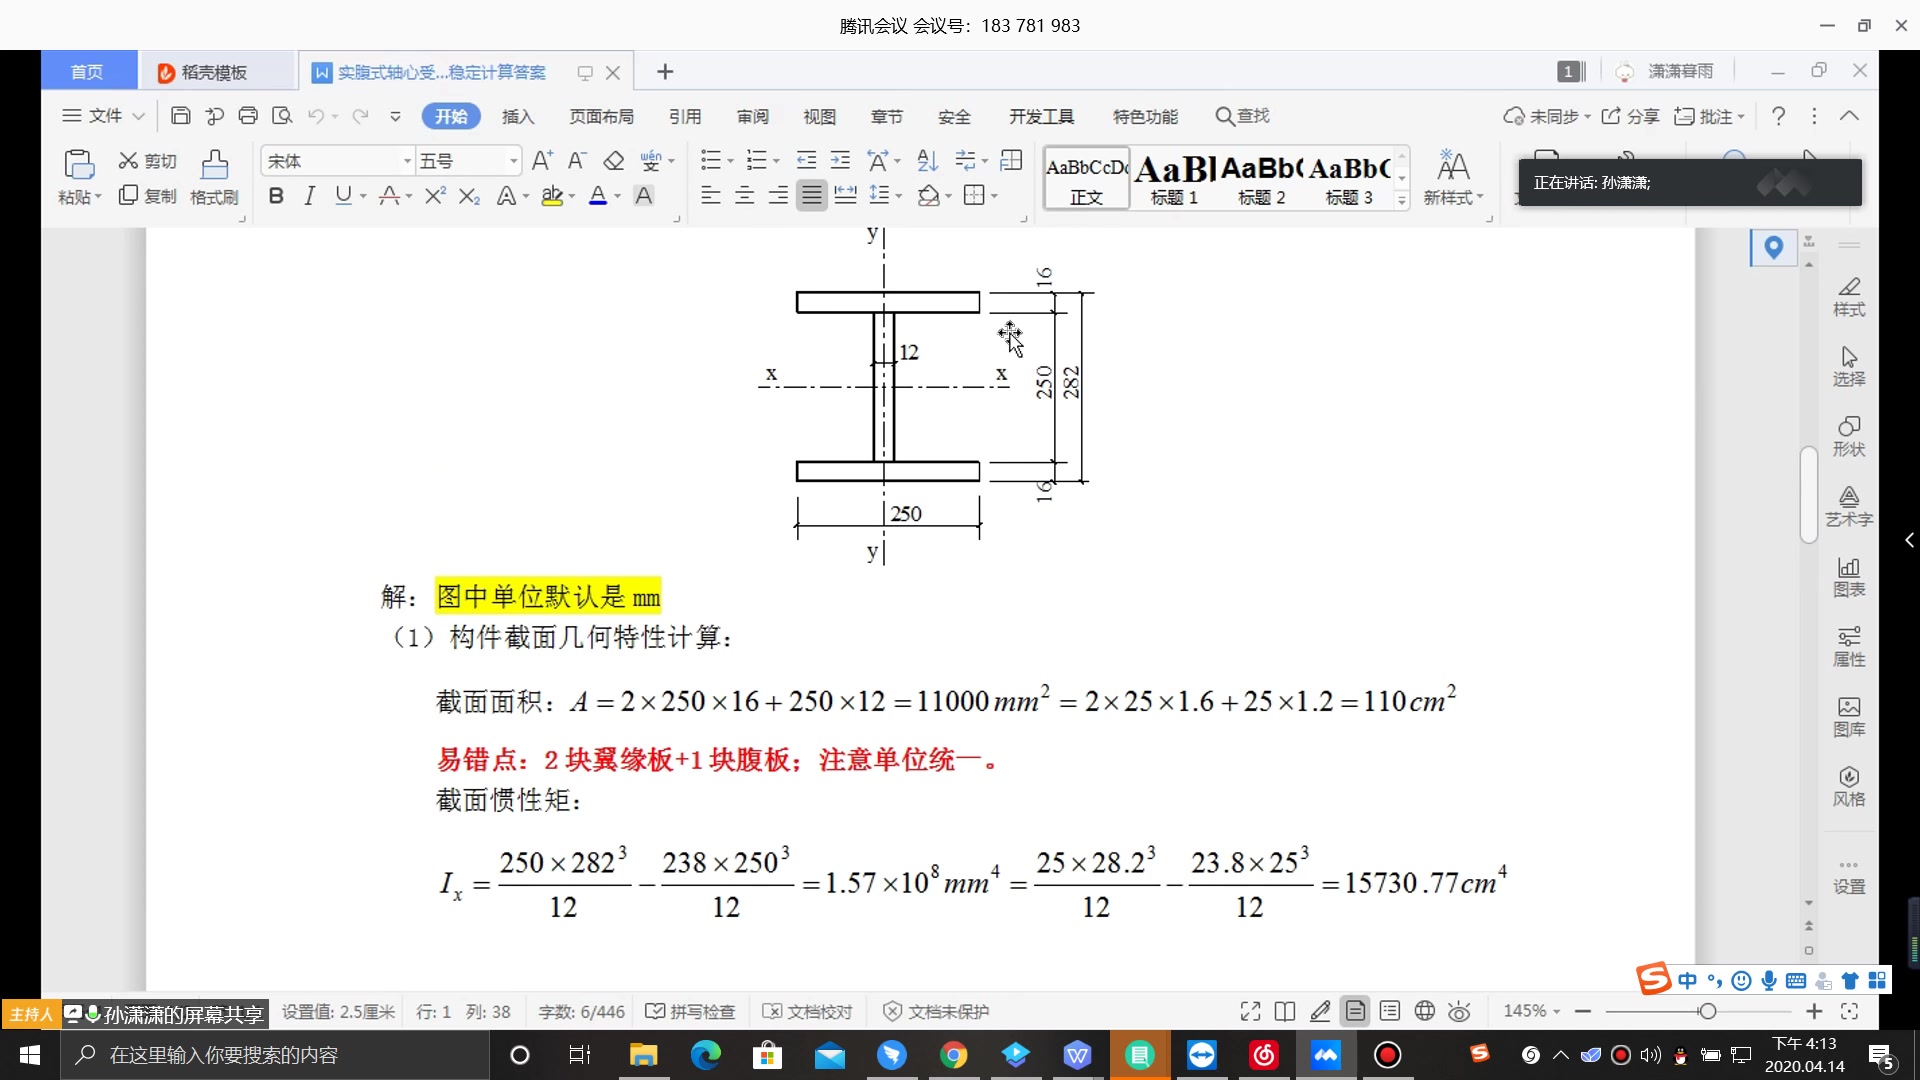Toggle italic formatting
The width and height of the screenshot is (1920, 1080).
(x=309, y=195)
